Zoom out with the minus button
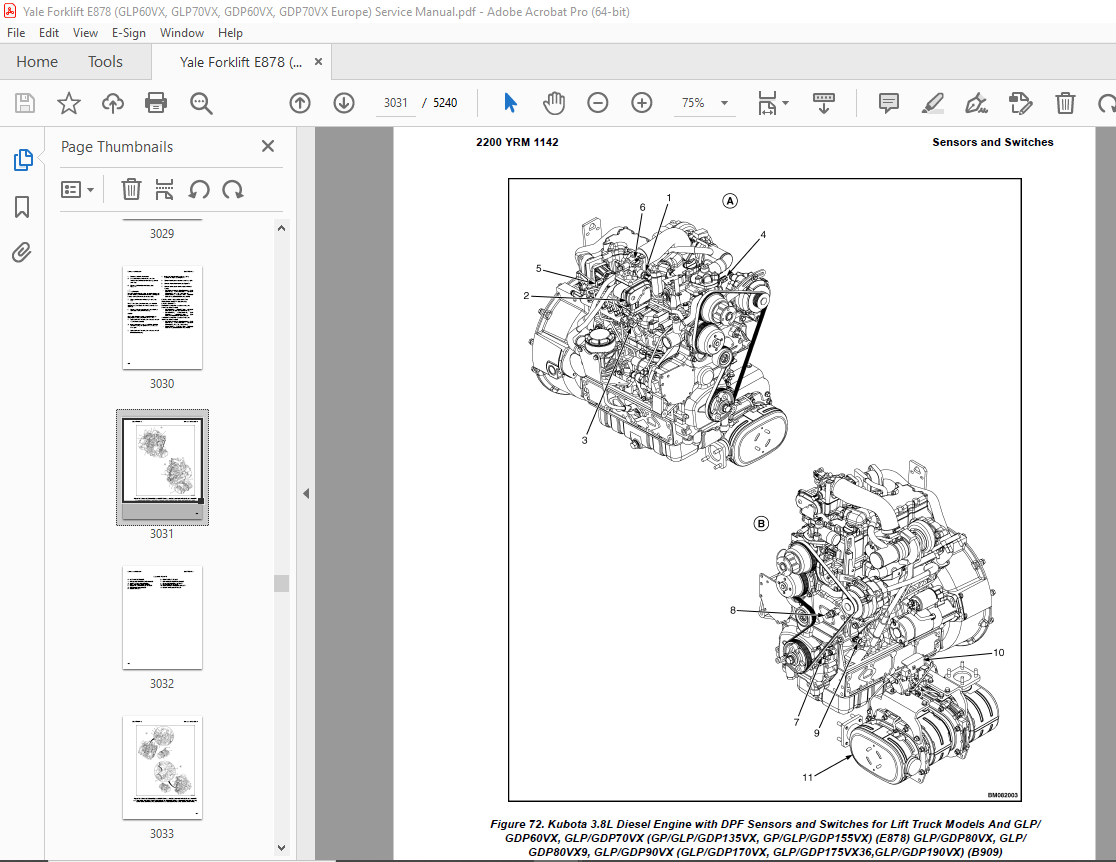The width and height of the screenshot is (1116, 862). coord(598,103)
